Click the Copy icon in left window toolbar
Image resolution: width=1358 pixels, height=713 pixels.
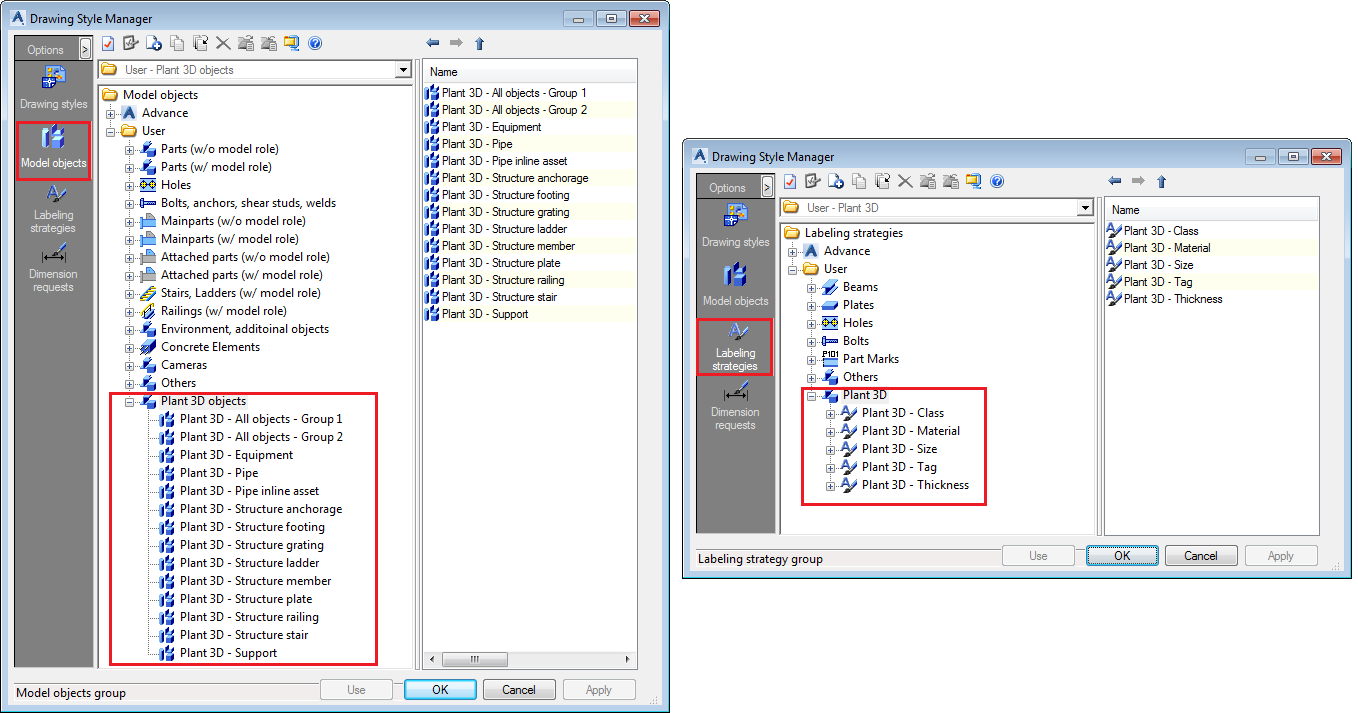pos(177,43)
